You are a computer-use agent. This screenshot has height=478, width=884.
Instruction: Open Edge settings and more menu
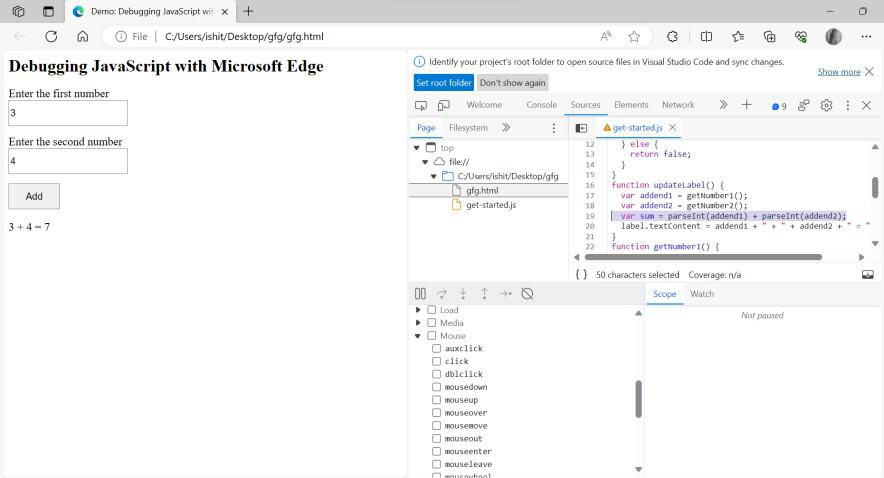(867, 37)
